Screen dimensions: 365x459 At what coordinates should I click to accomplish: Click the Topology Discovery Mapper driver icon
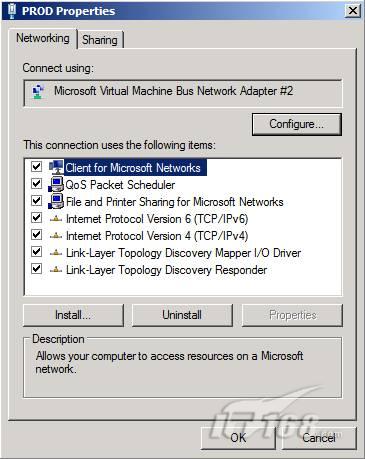point(56,253)
